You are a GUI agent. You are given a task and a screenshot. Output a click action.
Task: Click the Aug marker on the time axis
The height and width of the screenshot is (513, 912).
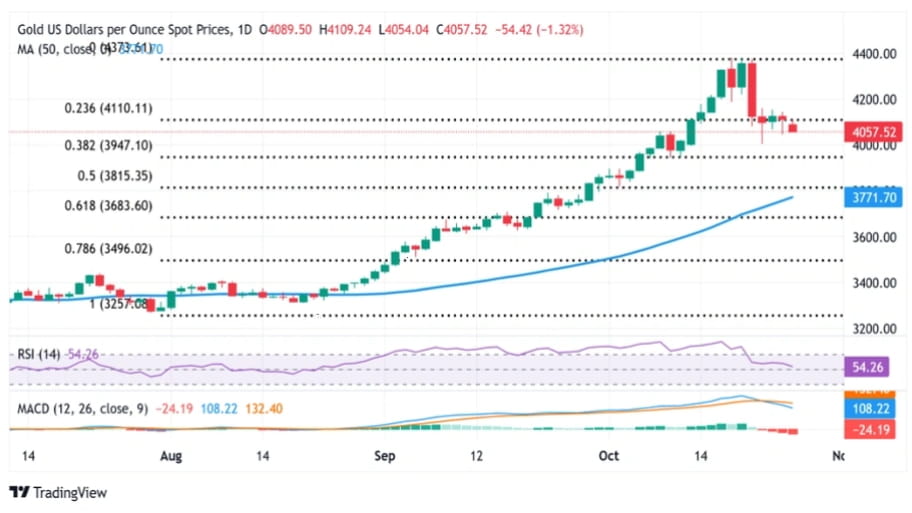(171, 456)
